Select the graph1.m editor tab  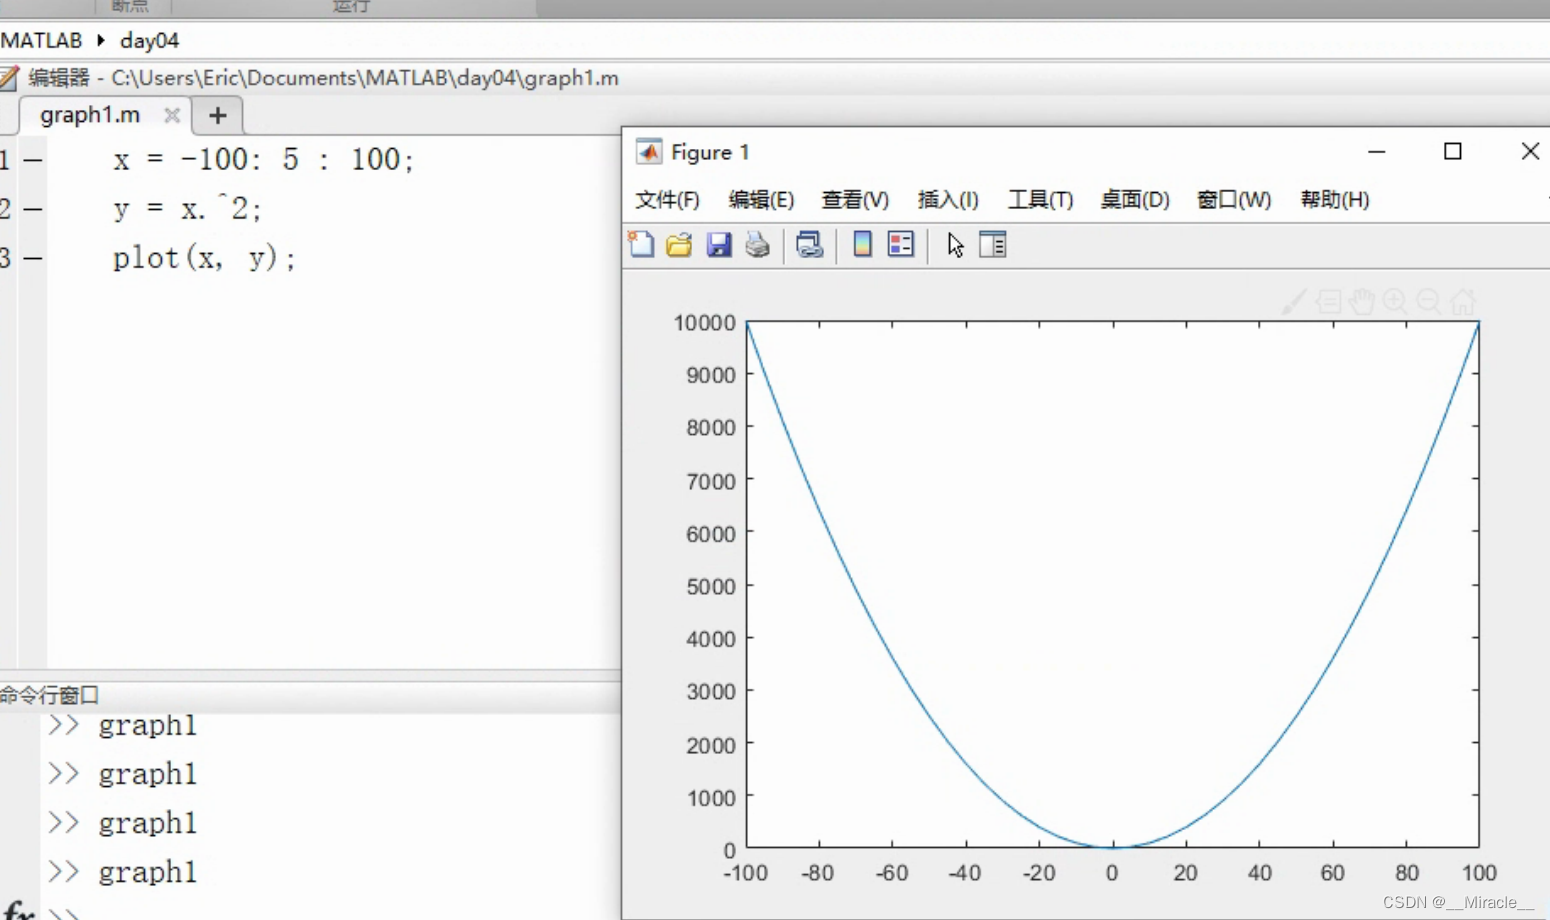[x=90, y=114]
